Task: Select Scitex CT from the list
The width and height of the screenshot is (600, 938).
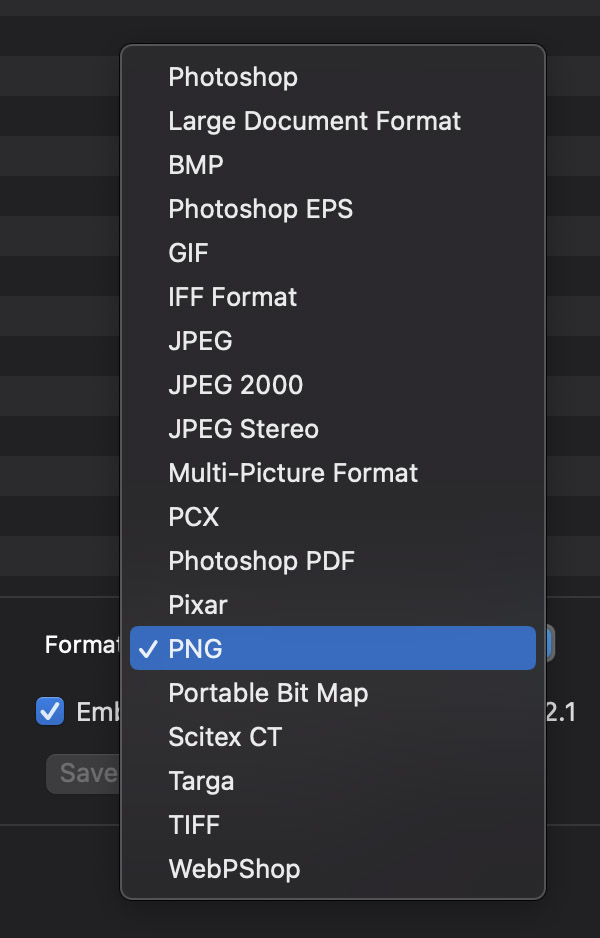Action: point(224,737)
